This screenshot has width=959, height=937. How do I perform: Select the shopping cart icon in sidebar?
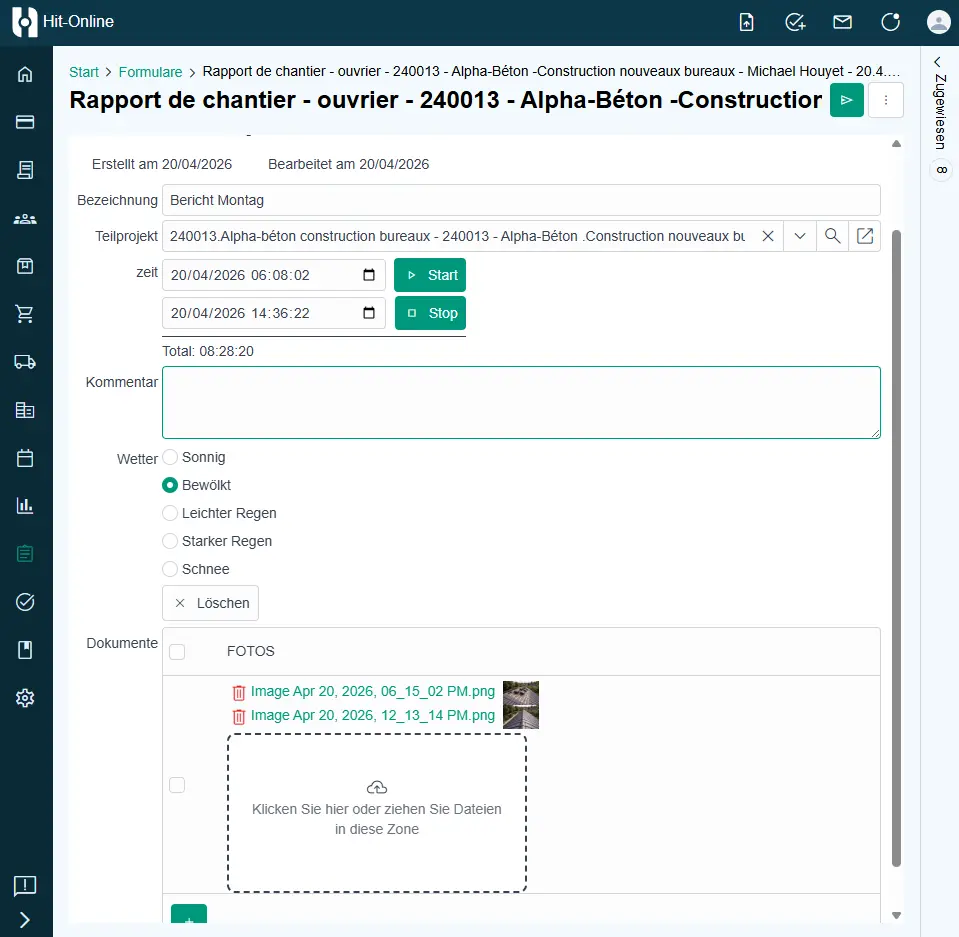click(24, 313)
